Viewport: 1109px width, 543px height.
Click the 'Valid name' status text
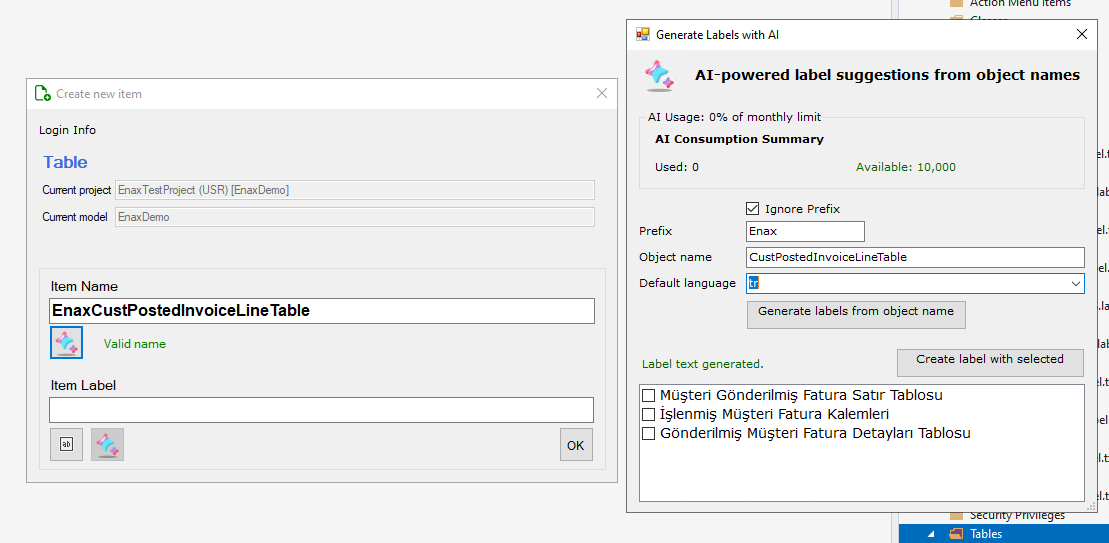tap(134, 344)
